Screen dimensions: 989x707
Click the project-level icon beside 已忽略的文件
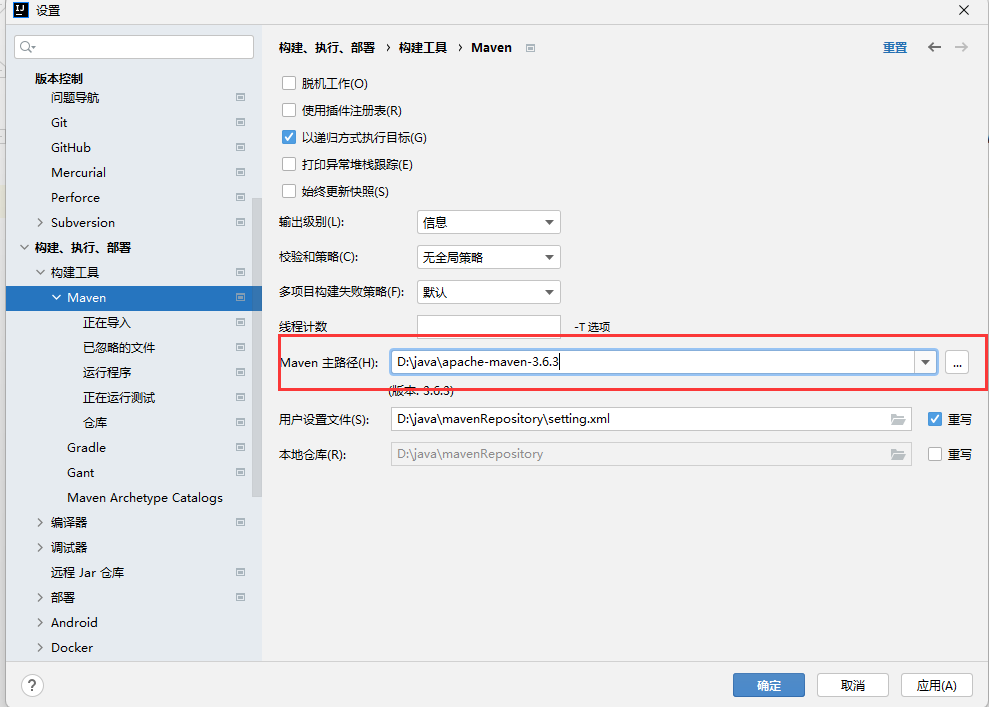point(240,348)
